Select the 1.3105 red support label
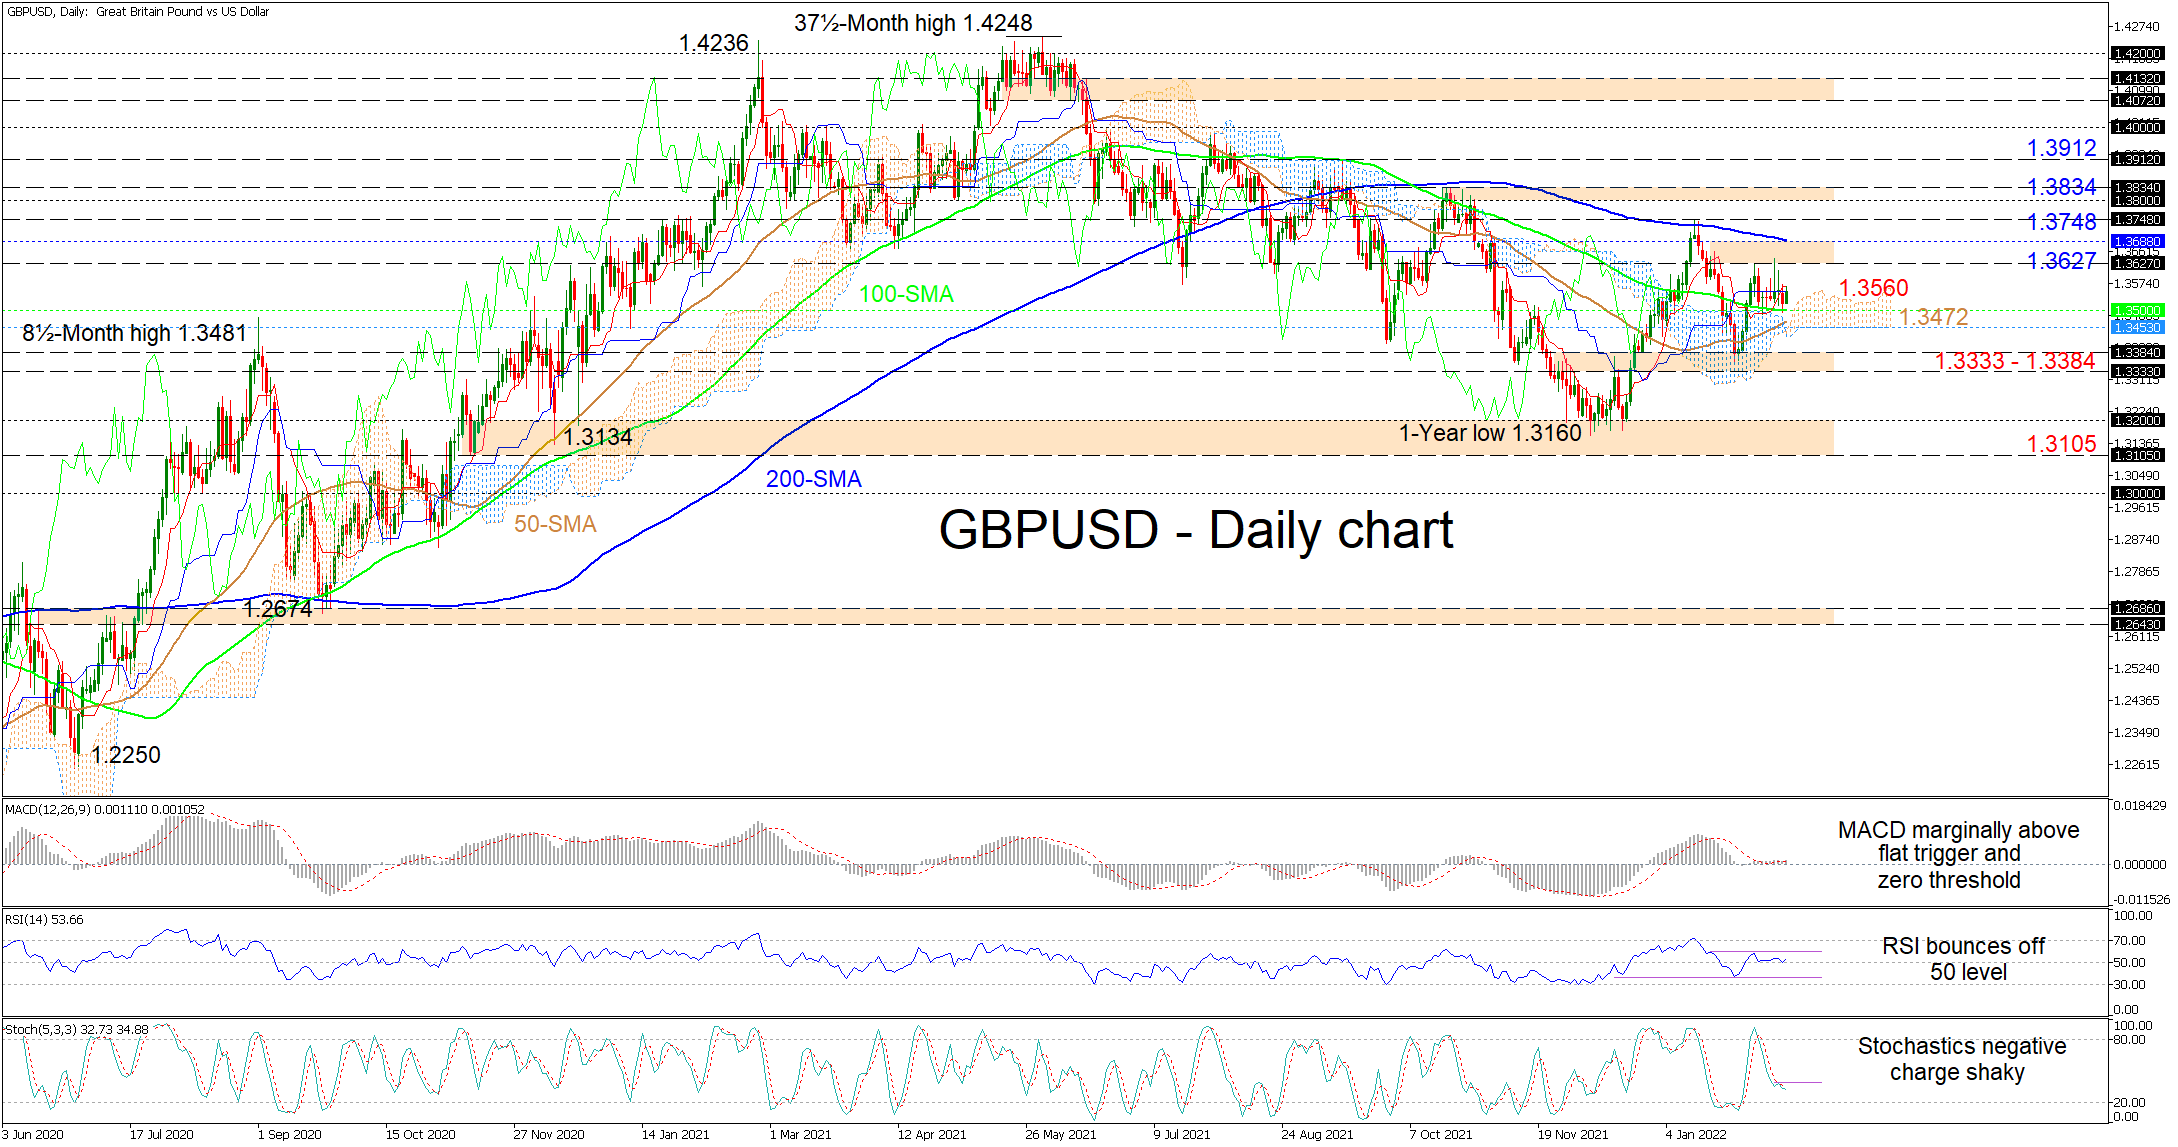This screenshot has width=2178, height=1147. [x=2060, y=444]
